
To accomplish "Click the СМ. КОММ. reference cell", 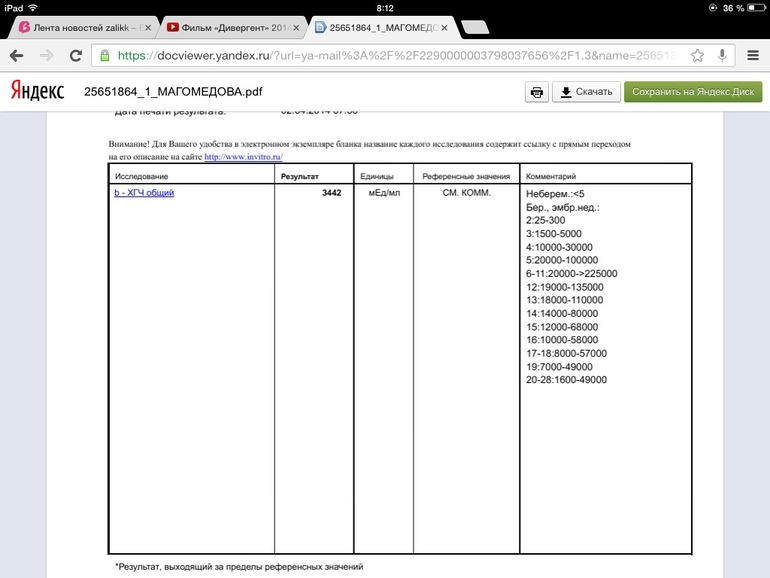I will point(467,193).
